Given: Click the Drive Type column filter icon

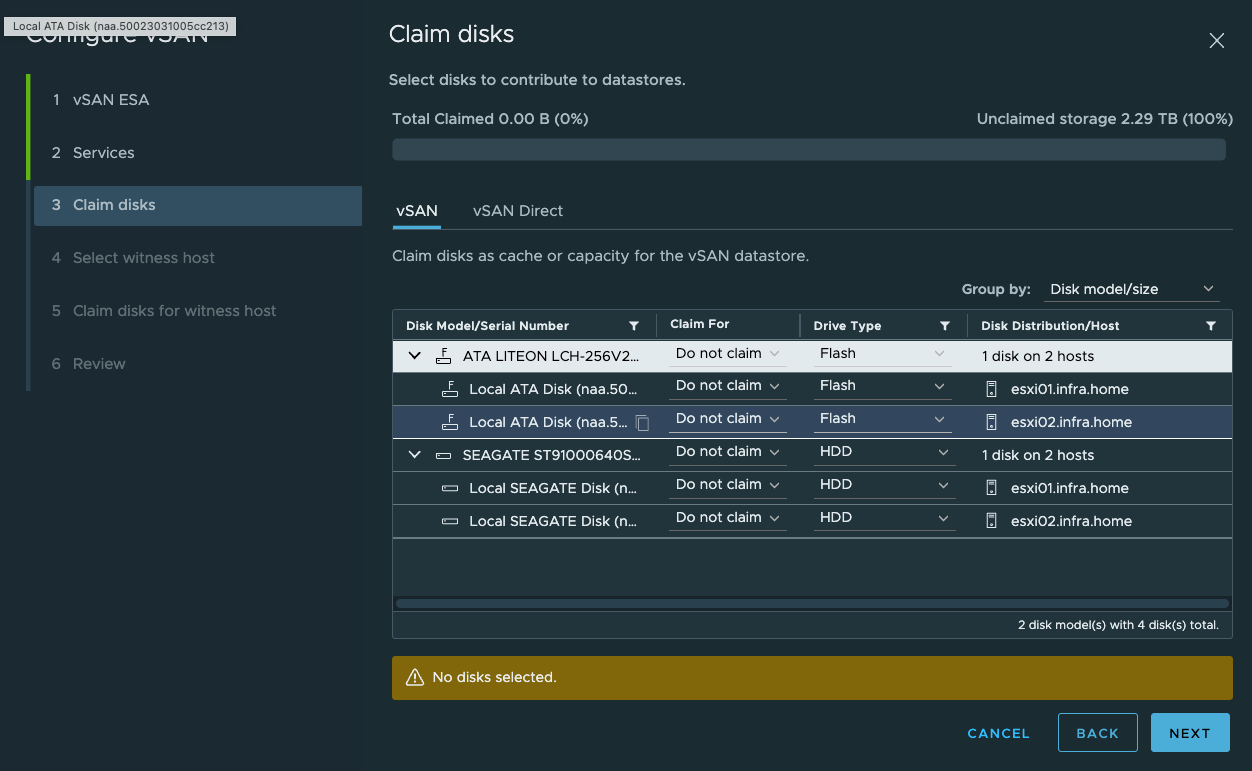Looking at the screenshot, I should click(944, 325).
